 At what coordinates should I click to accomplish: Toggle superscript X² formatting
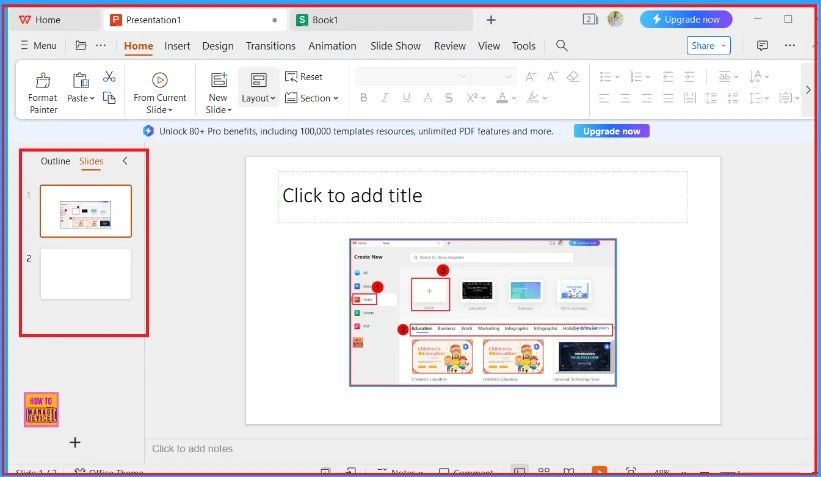pyautogui.click(x=472, y=97)
